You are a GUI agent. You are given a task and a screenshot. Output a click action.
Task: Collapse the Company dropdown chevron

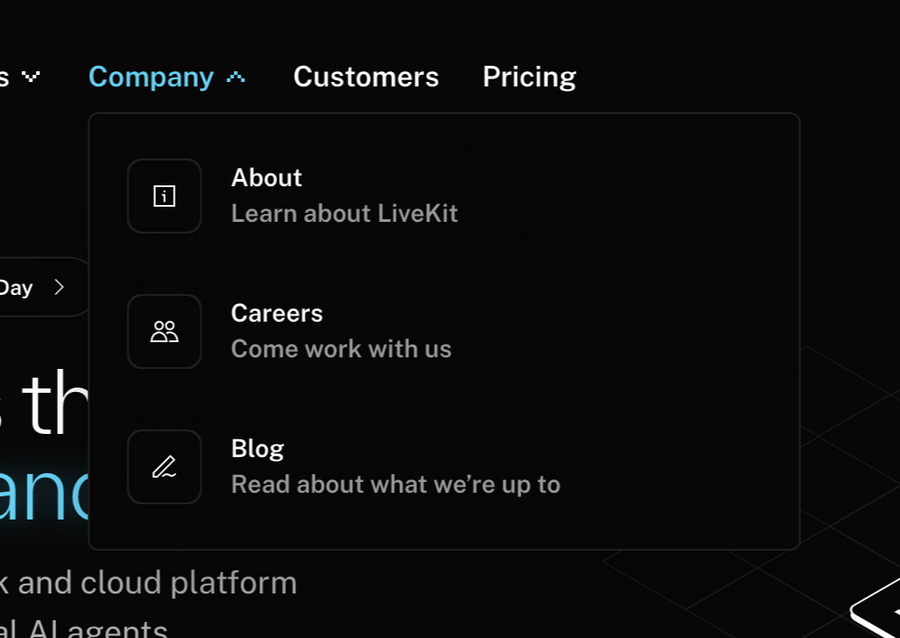[236, 76]
